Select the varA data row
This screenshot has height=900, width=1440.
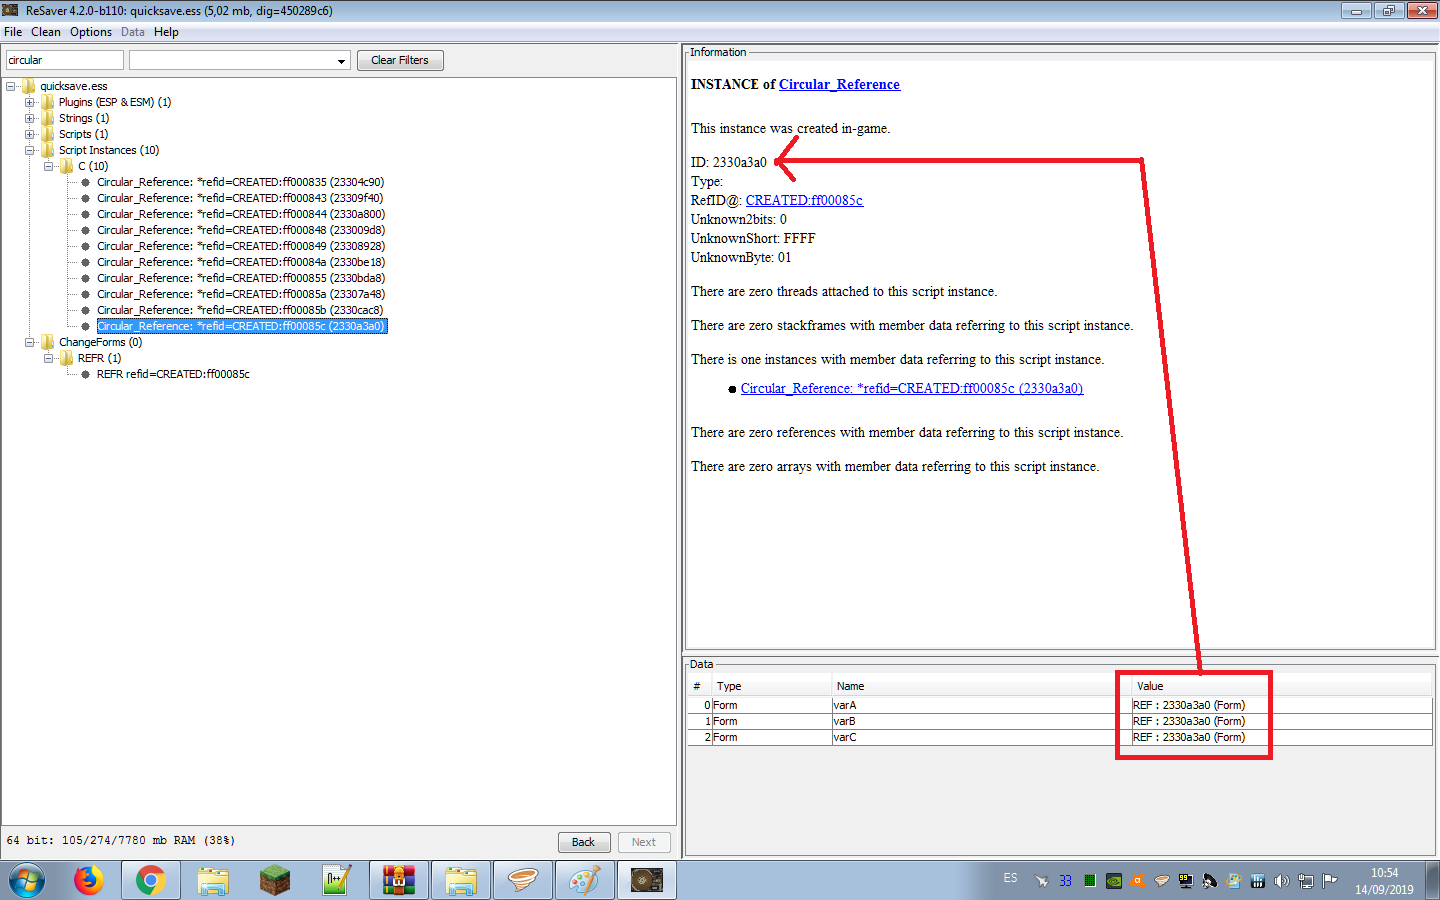click(x=1060, y=705)
